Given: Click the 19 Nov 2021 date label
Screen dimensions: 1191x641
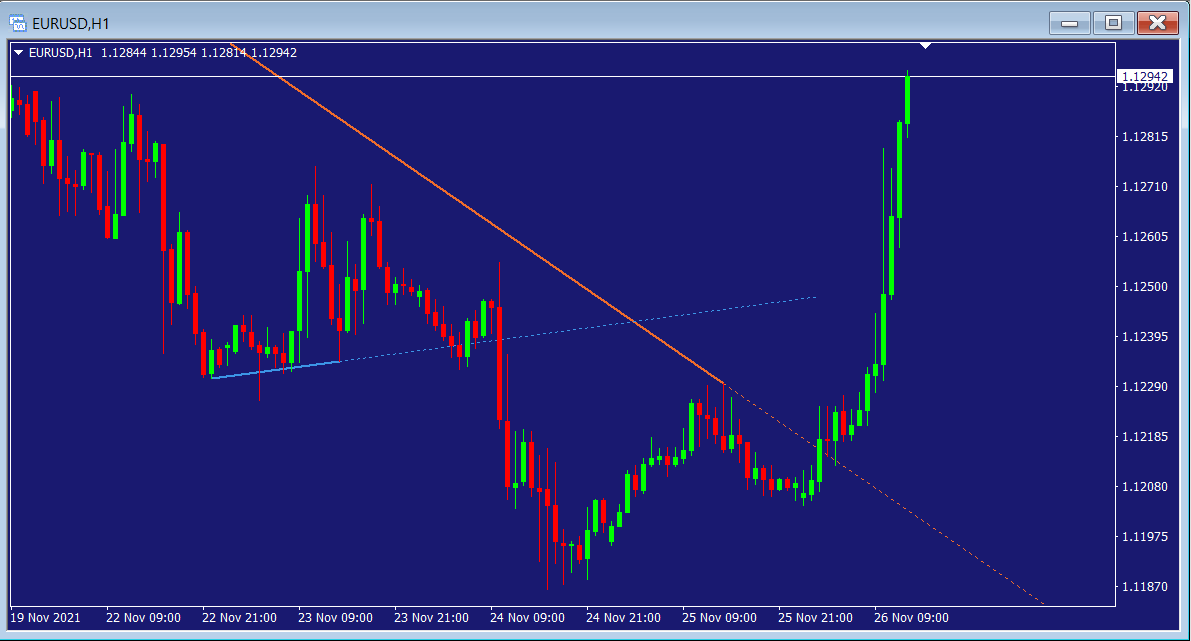Looking at the screenshot, I should pyautogui.click(x=46, y=617).
